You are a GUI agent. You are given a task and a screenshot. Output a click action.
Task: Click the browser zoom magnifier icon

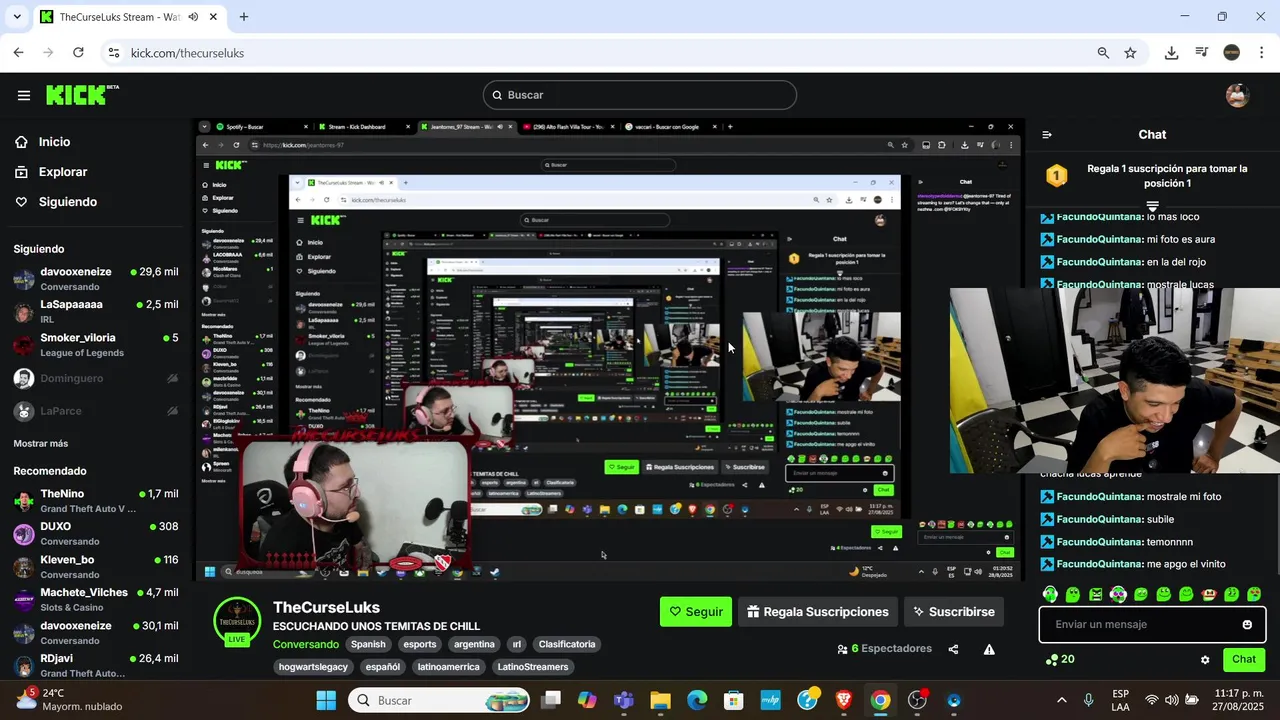coord(1103,53)
